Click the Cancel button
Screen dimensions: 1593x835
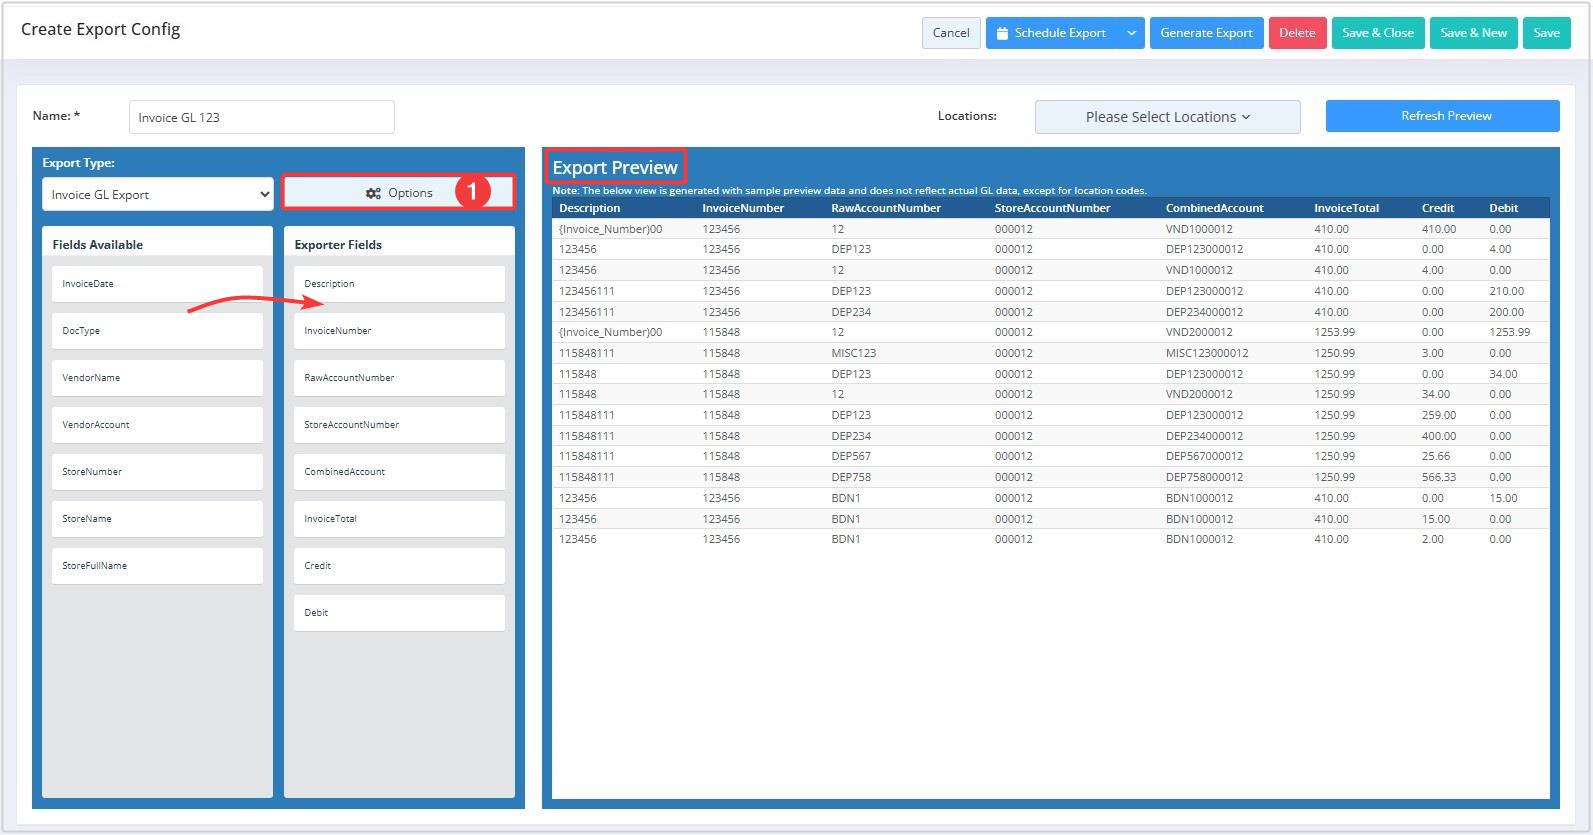tap(950, 33)
